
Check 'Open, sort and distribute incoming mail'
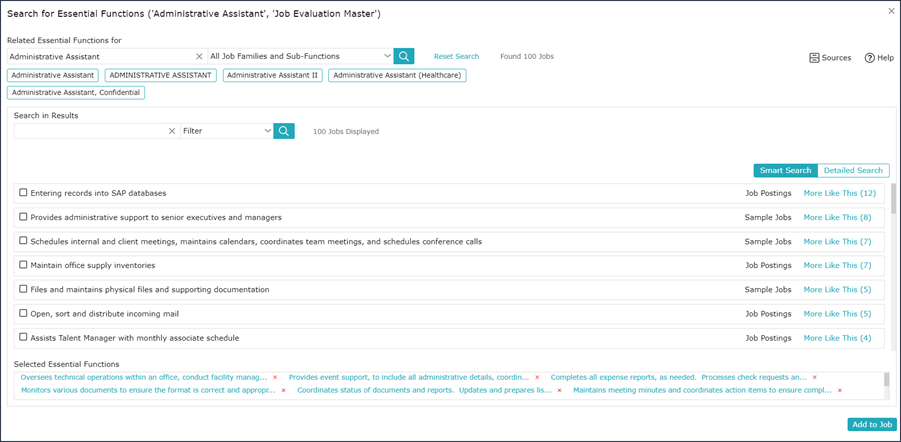24,313
